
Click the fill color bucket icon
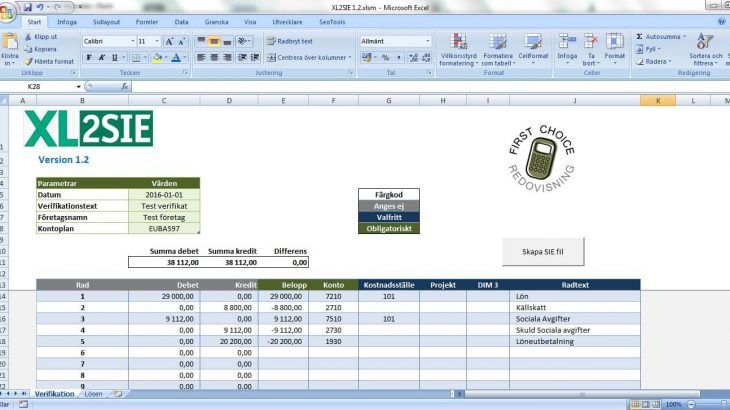pyautogui.click(x=157, y=58)
